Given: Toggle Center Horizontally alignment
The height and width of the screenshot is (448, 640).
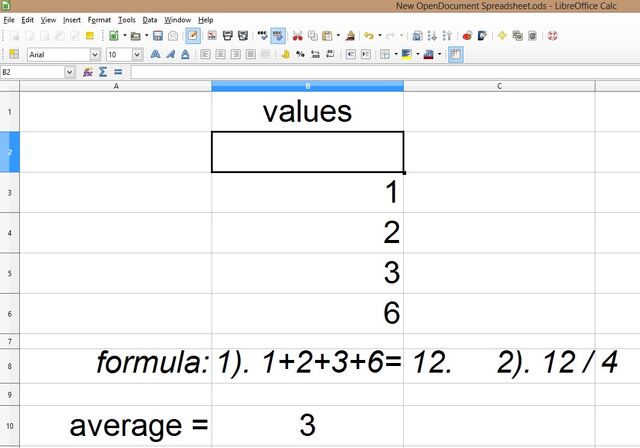Looking at the screenshot, I should pyautogui.click(x=221, y=54).
